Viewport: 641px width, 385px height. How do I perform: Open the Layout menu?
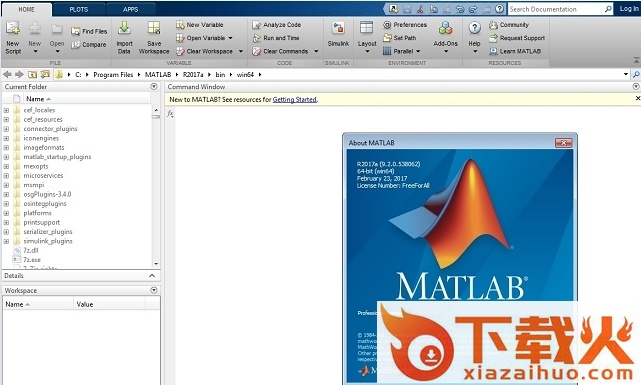click(367, 38)
